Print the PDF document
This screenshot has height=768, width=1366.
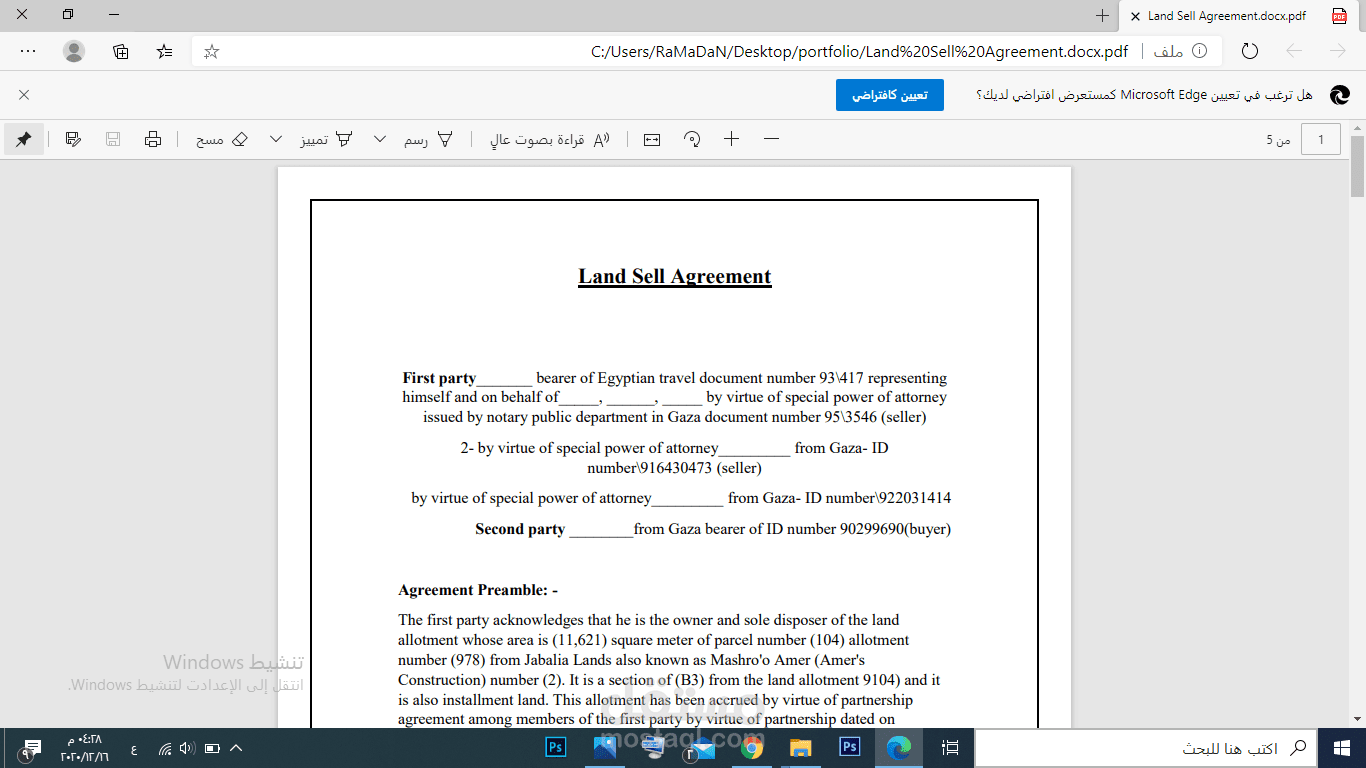click(x=153, y=139)
